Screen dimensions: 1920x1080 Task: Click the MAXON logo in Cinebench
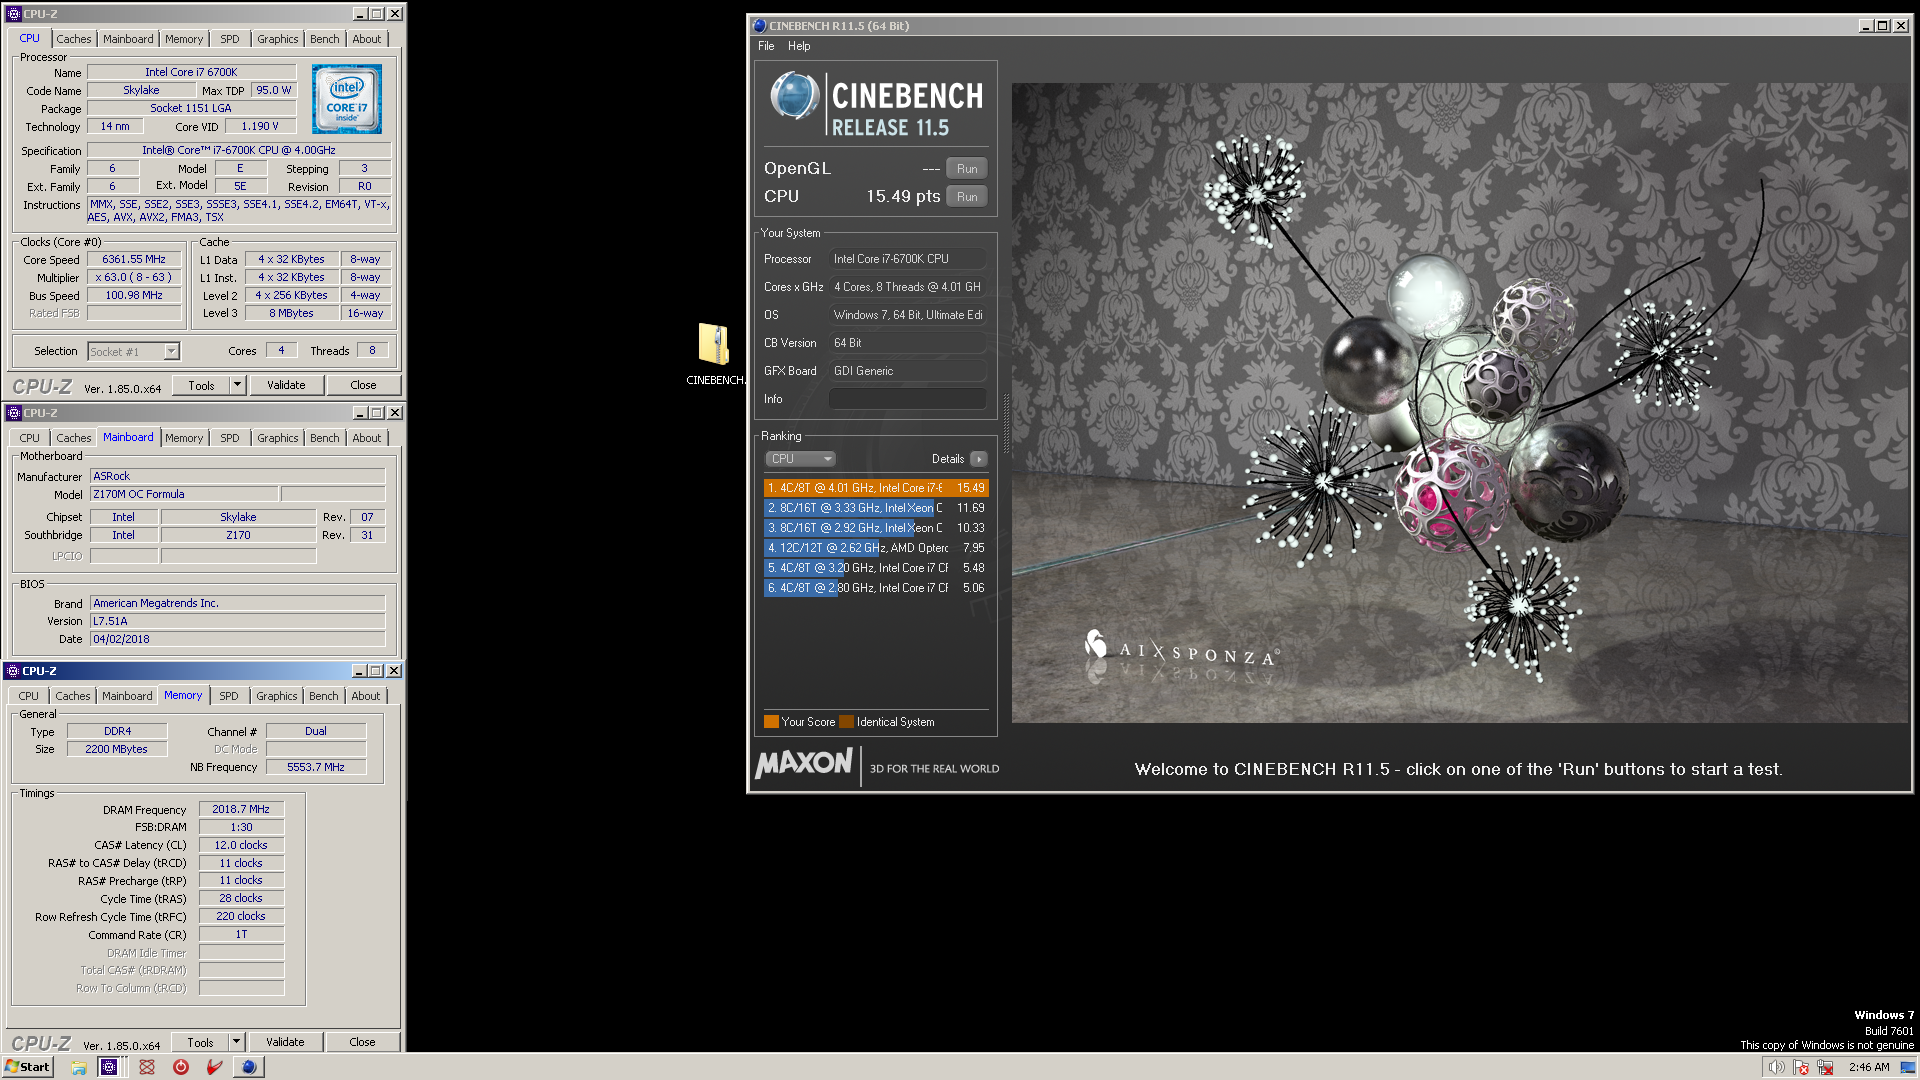(x=804, y=764)
